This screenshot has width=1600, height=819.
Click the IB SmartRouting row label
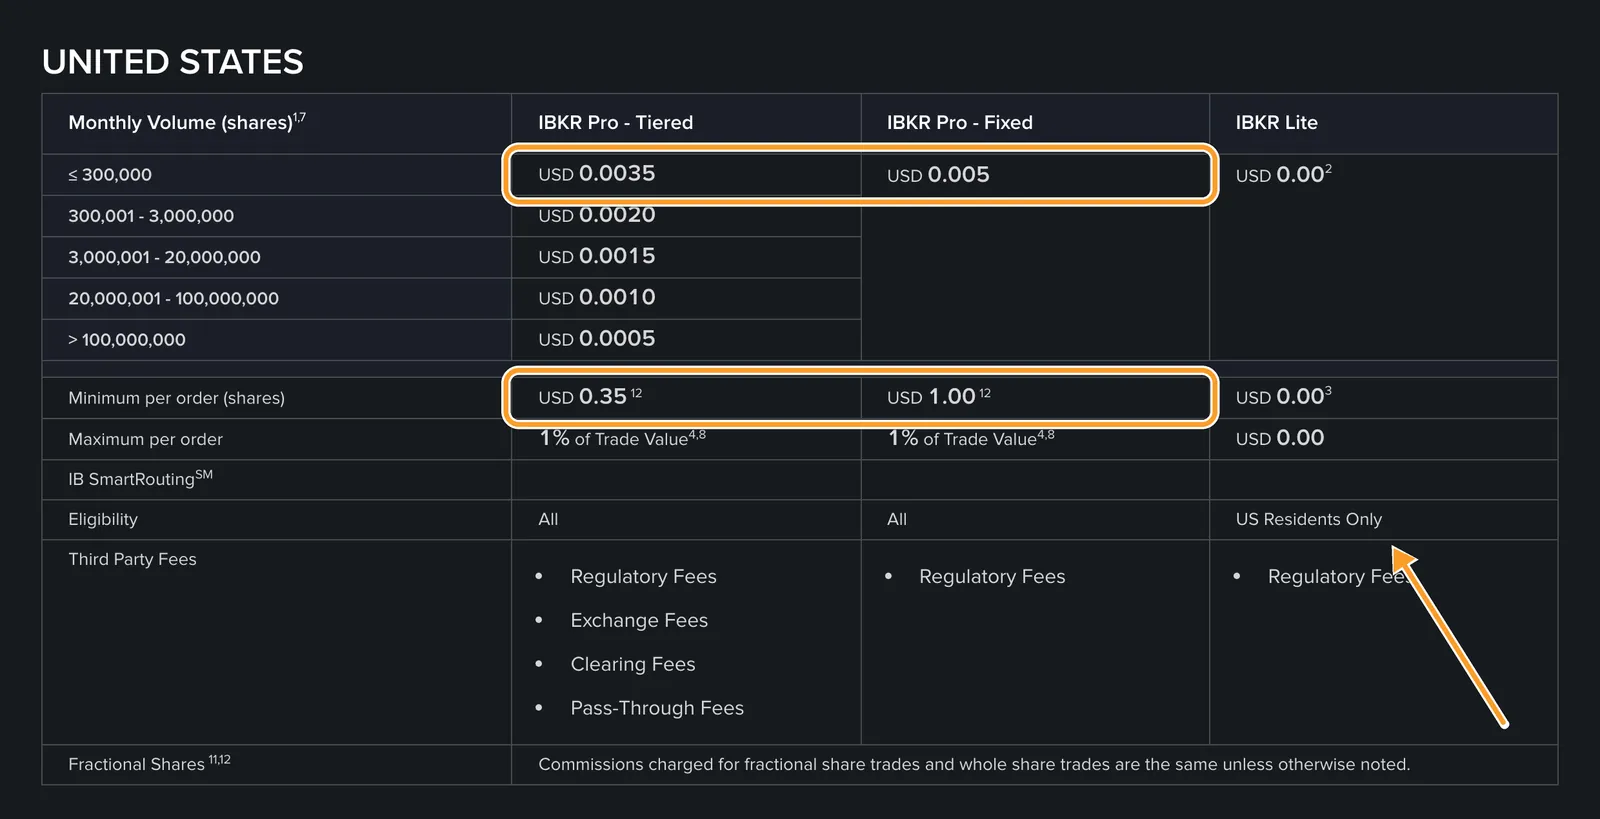coord(140,478)
